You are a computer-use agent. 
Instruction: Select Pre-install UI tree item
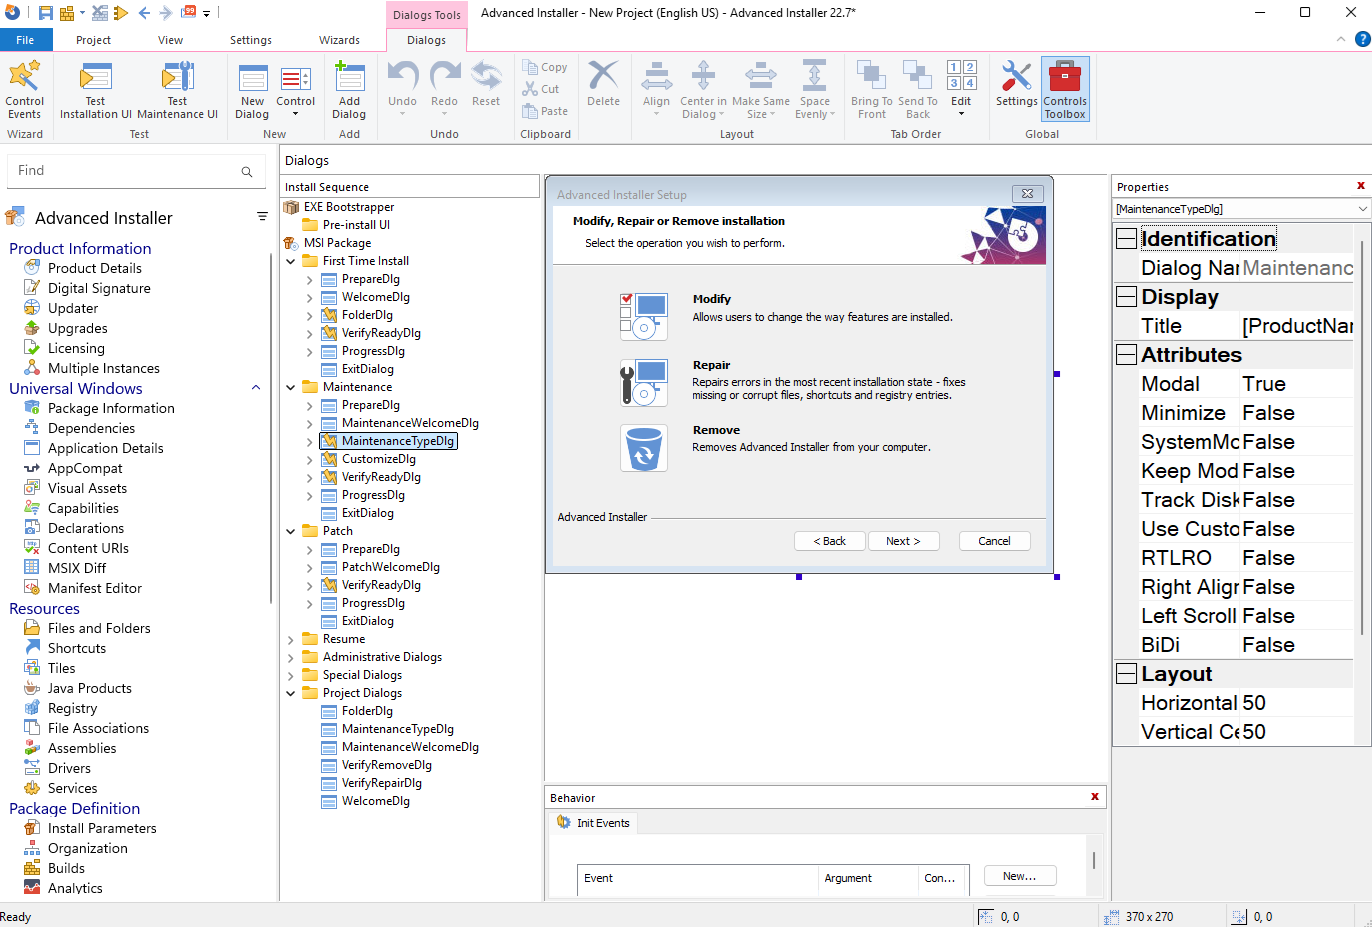tap(356, 225)
